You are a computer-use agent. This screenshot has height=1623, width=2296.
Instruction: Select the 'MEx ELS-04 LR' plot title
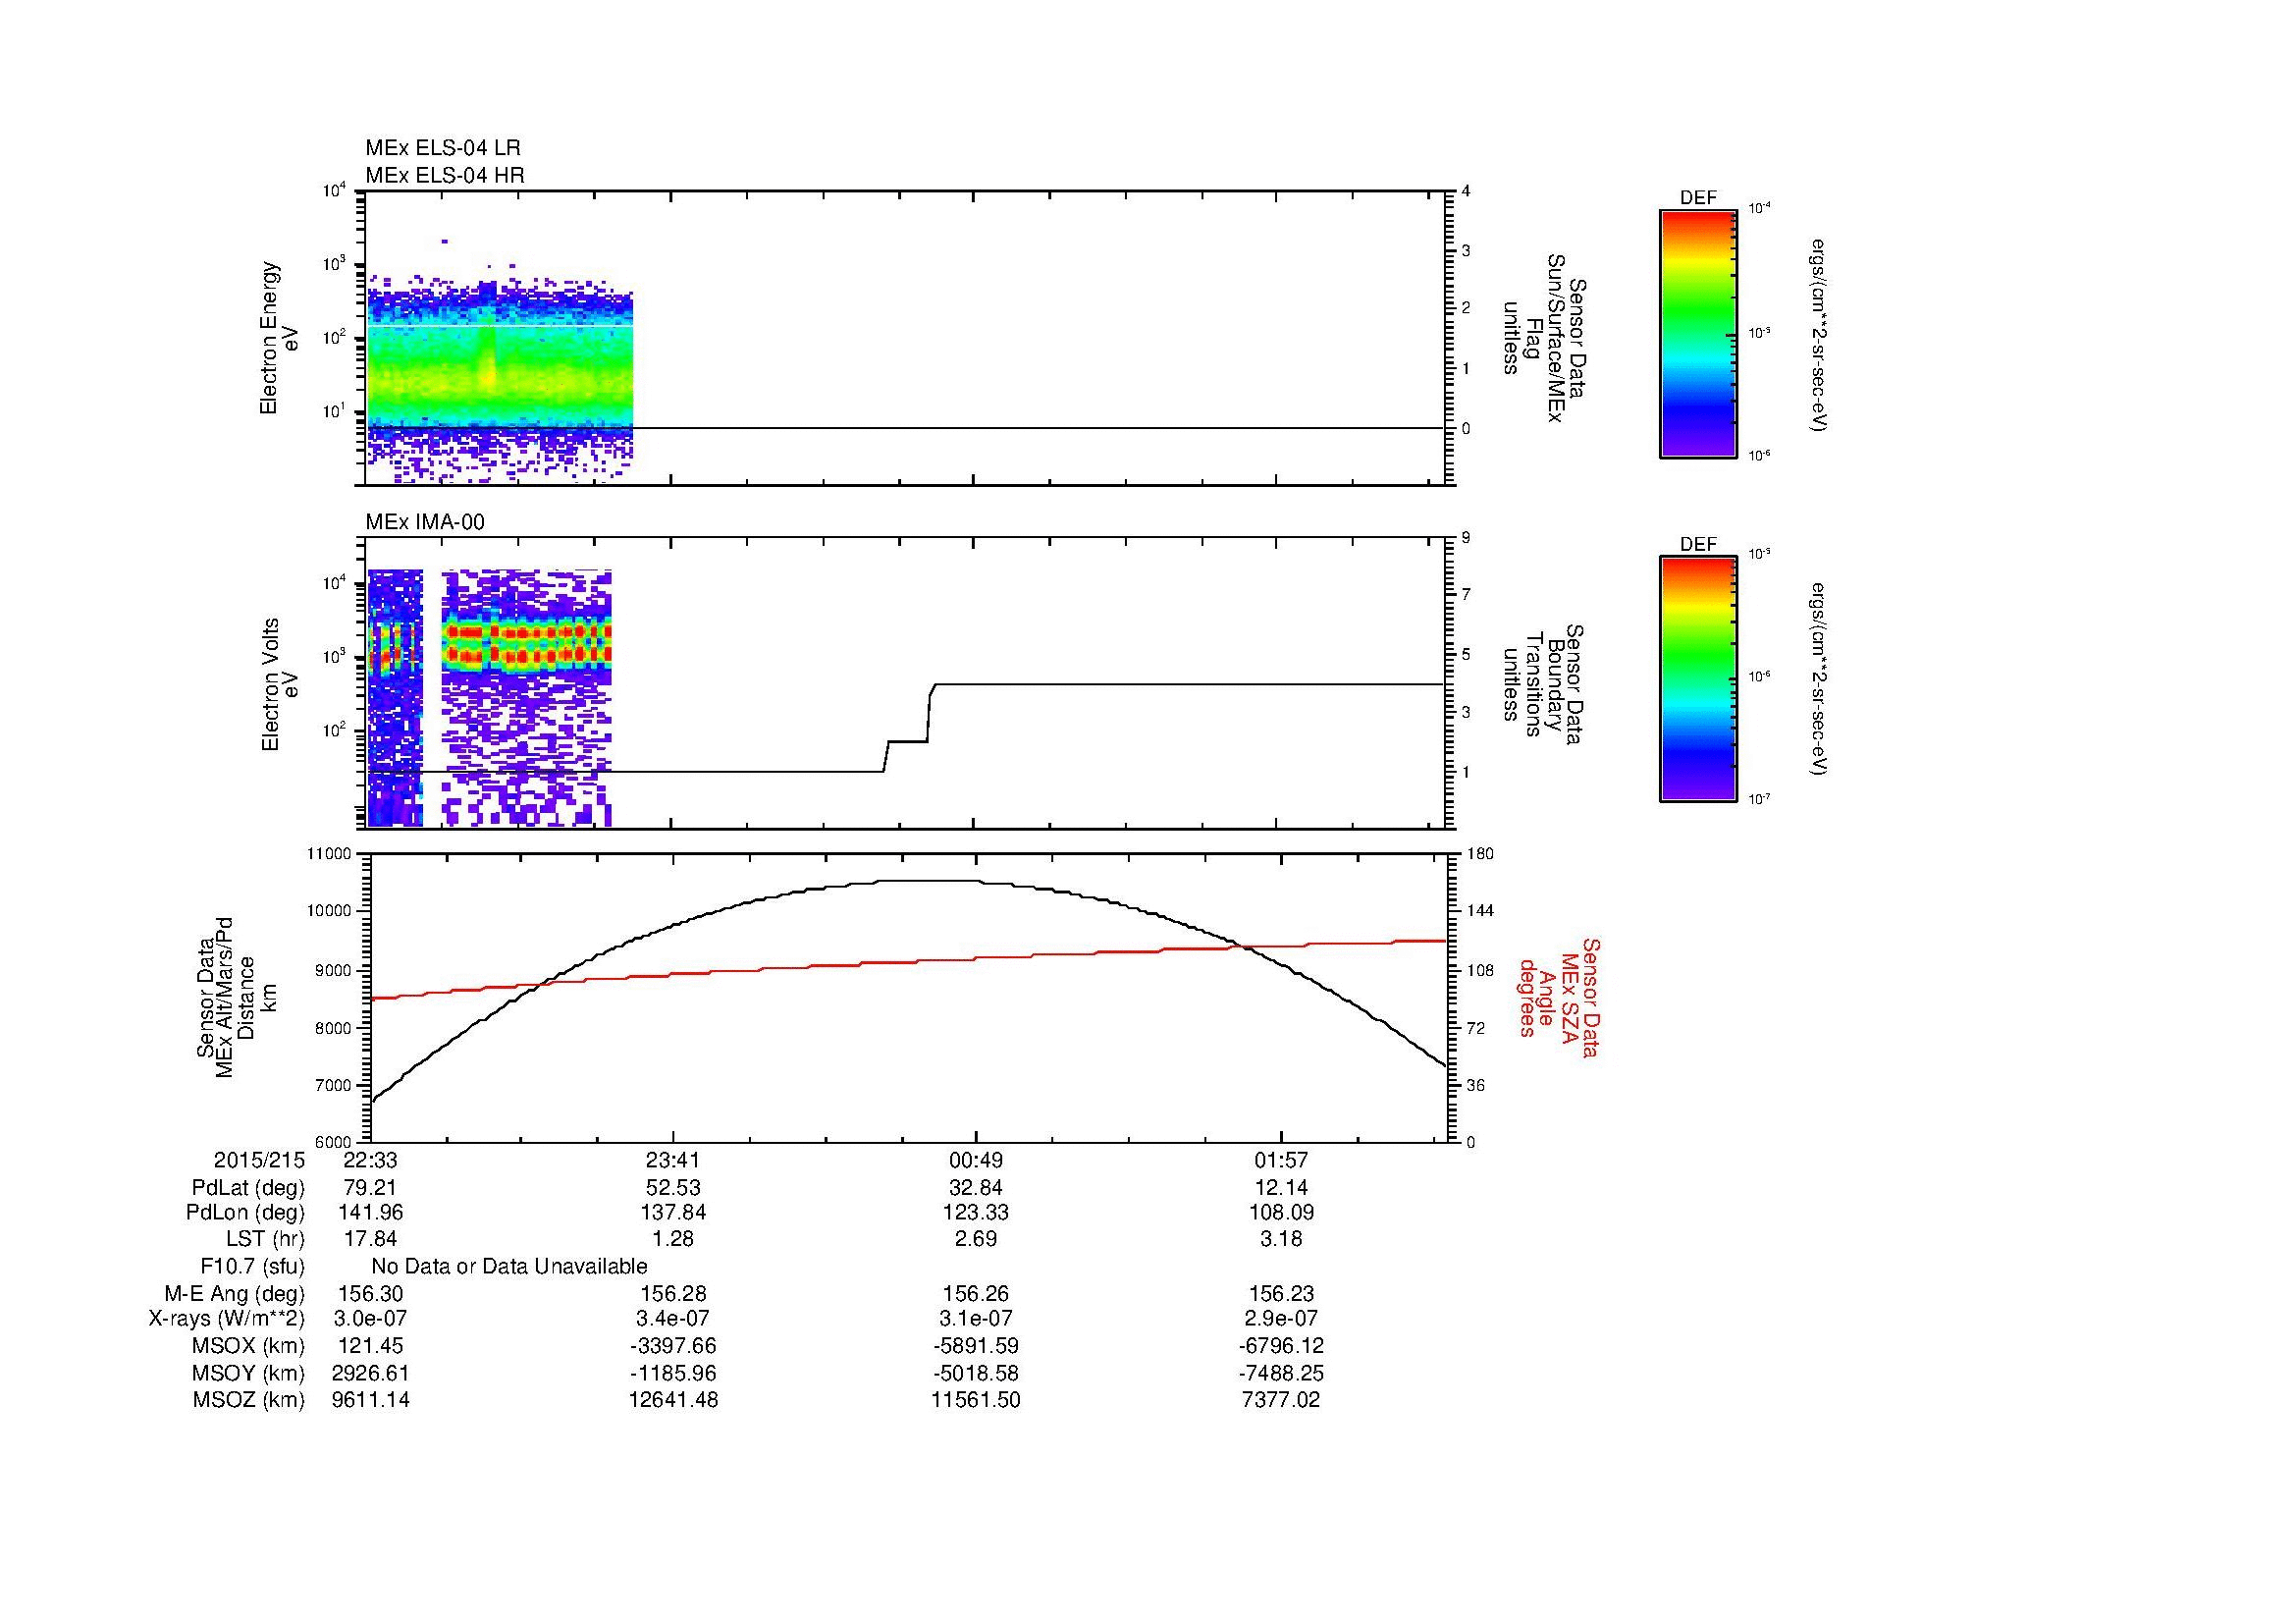[x=443, y=148]
